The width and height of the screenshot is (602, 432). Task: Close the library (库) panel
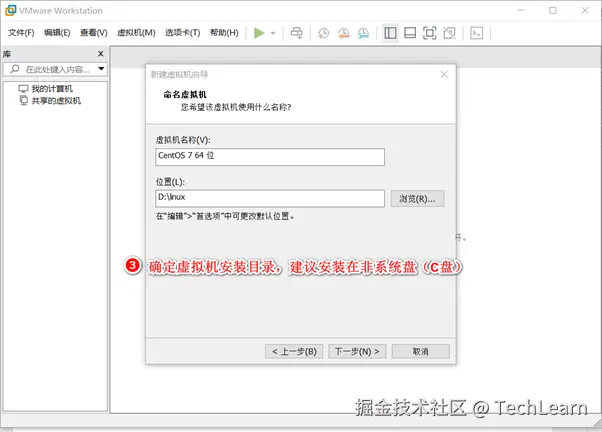pyautogui.click(x=101, y=54)
